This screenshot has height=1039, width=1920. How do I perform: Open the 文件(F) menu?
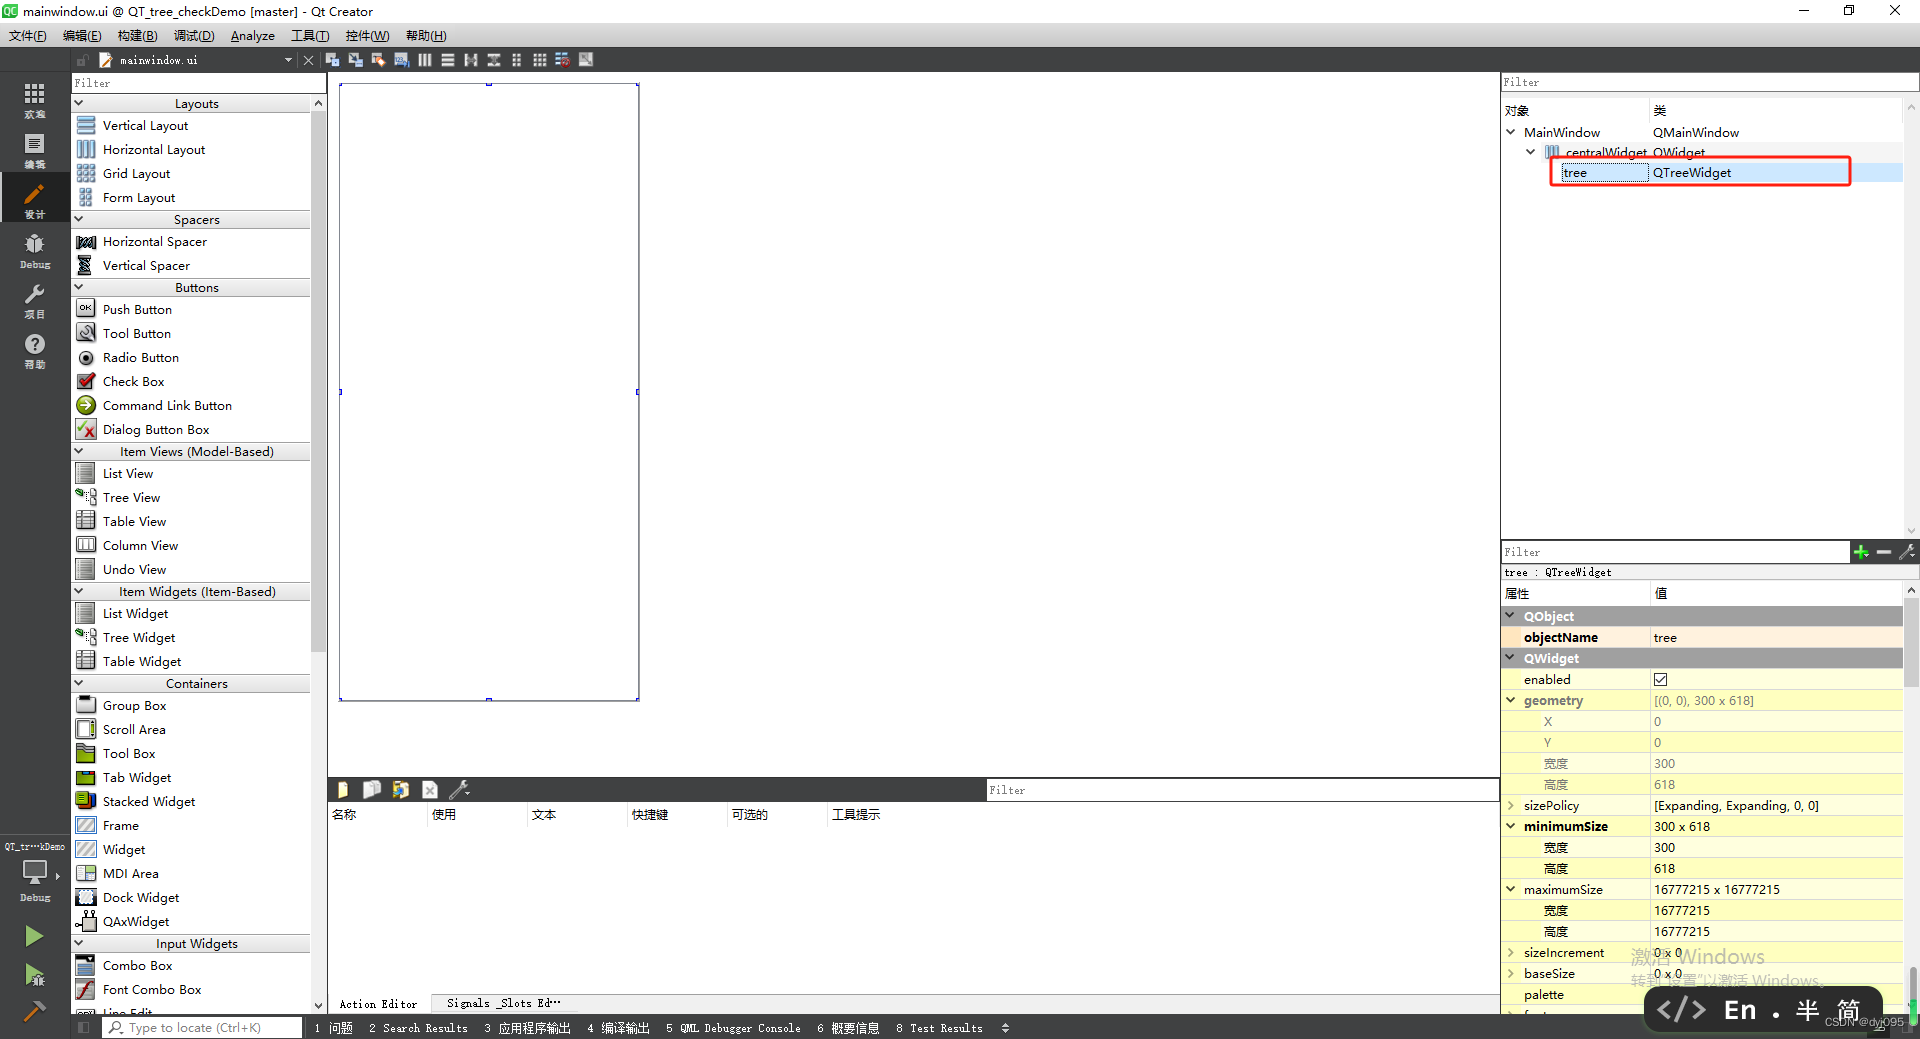pos(28,36)
